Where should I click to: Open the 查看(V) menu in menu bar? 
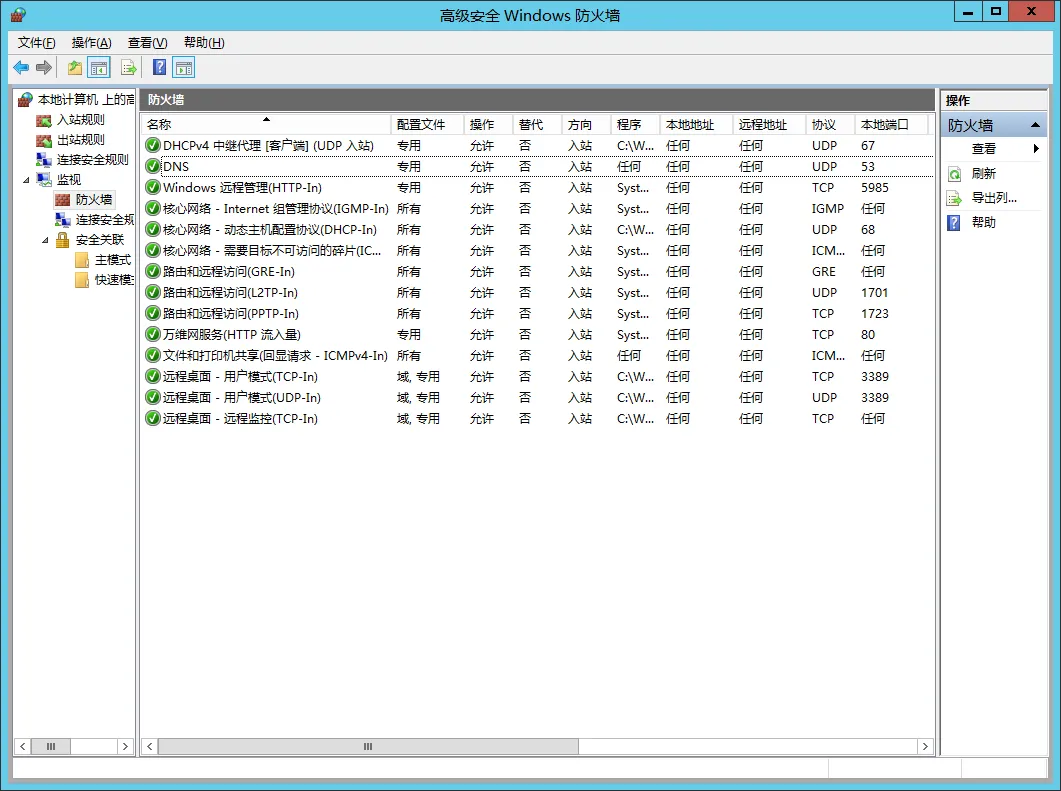pyautogui.click(x=148, y=43)
